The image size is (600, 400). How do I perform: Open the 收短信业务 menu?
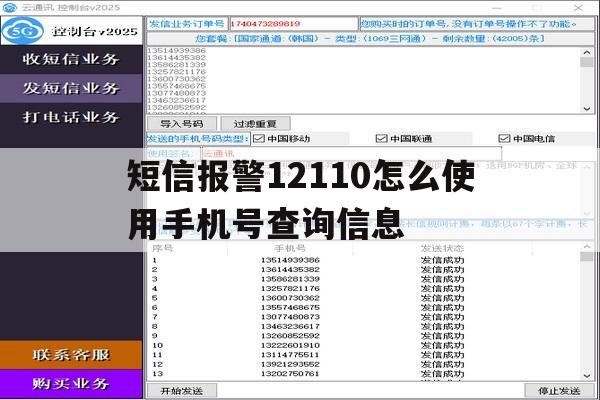(71, 59)
